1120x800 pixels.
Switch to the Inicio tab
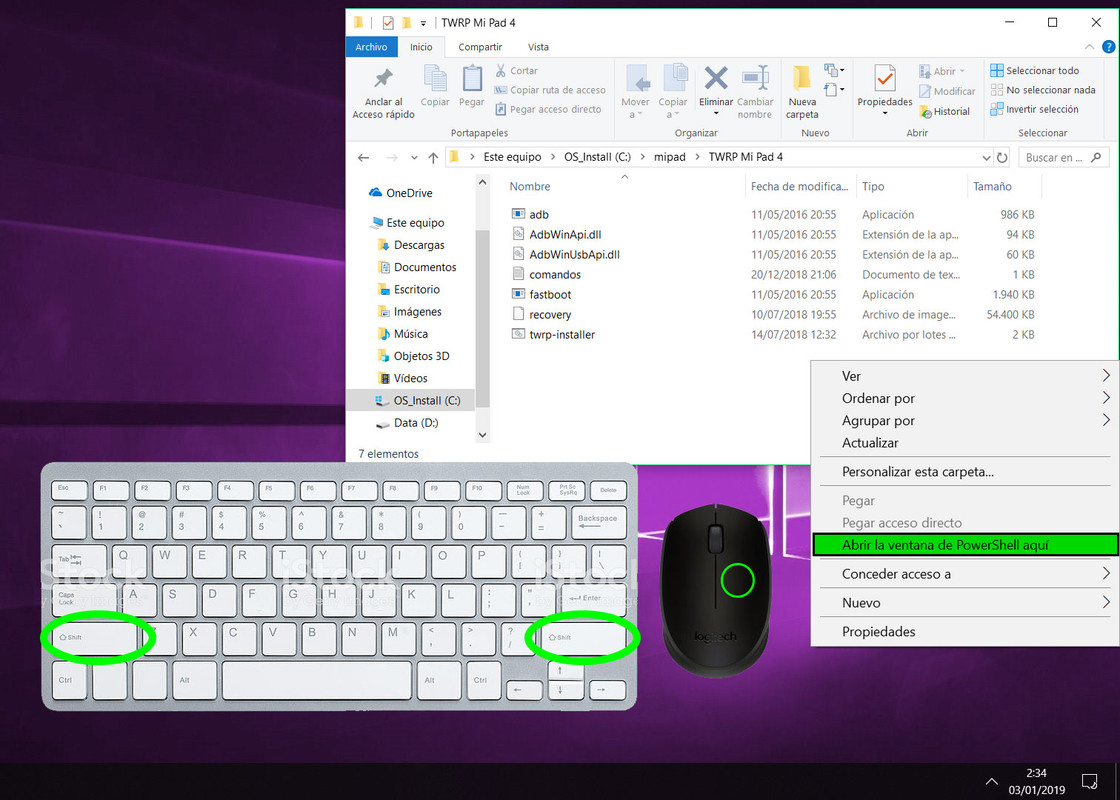[x=421, y=47]
